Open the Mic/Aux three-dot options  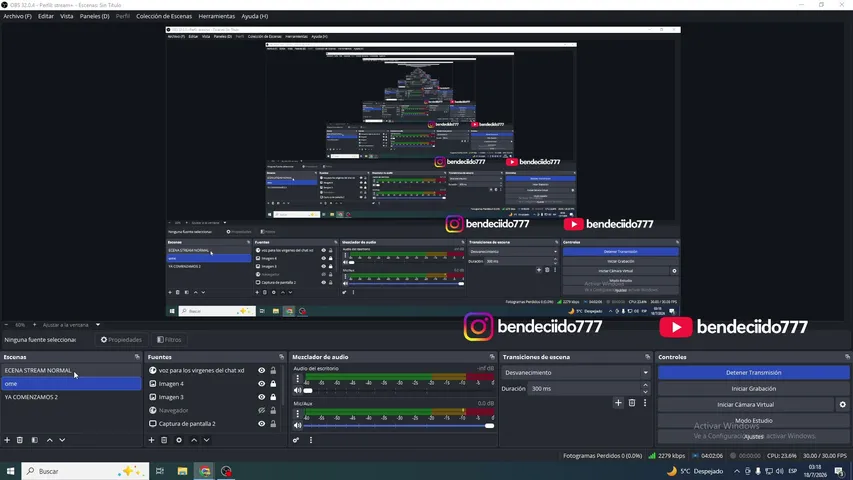(298, 414)
